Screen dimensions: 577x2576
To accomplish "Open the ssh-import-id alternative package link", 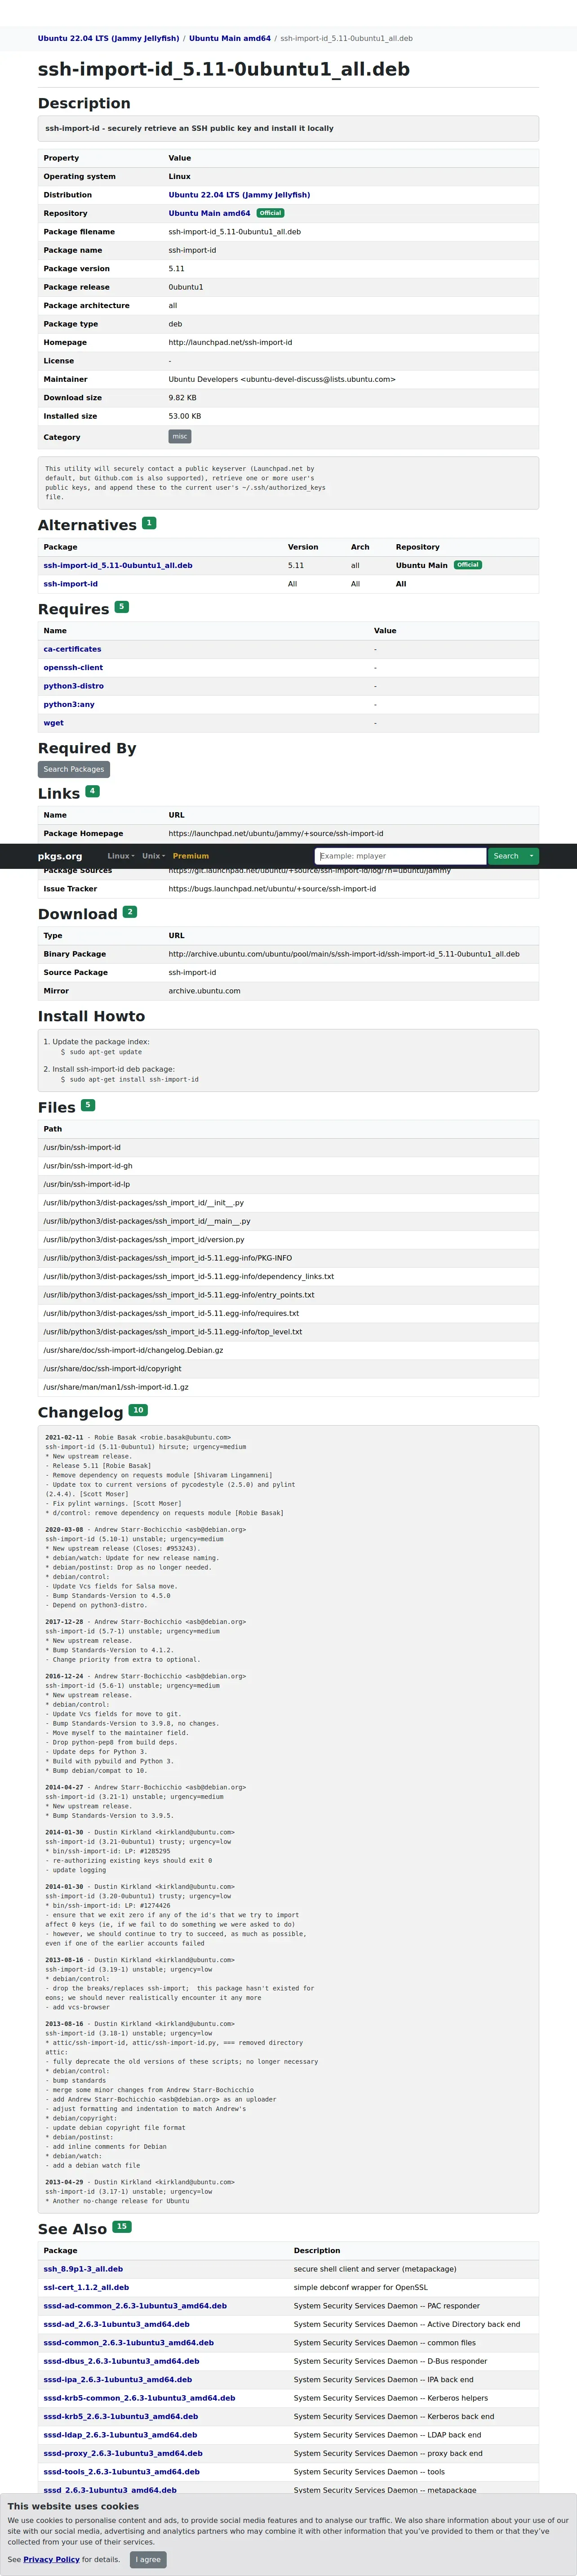I will [x=70, y=584].
